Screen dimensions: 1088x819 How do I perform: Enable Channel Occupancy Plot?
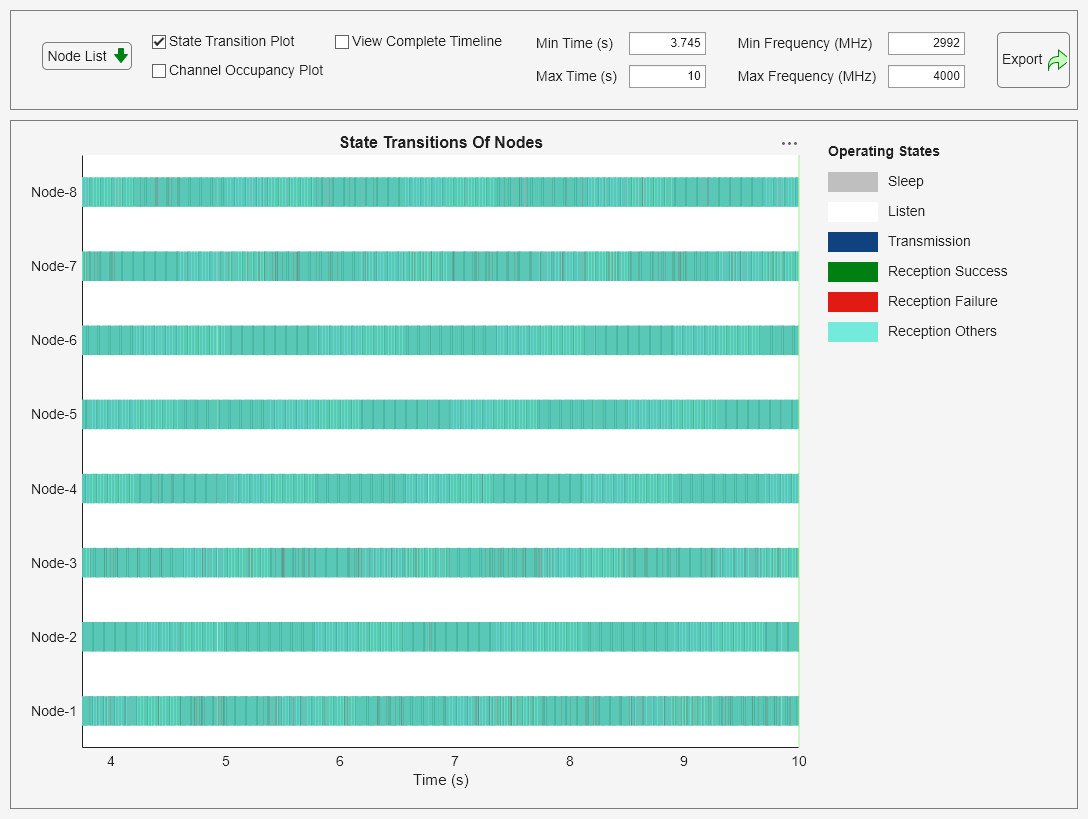click(x=157, y=71)
